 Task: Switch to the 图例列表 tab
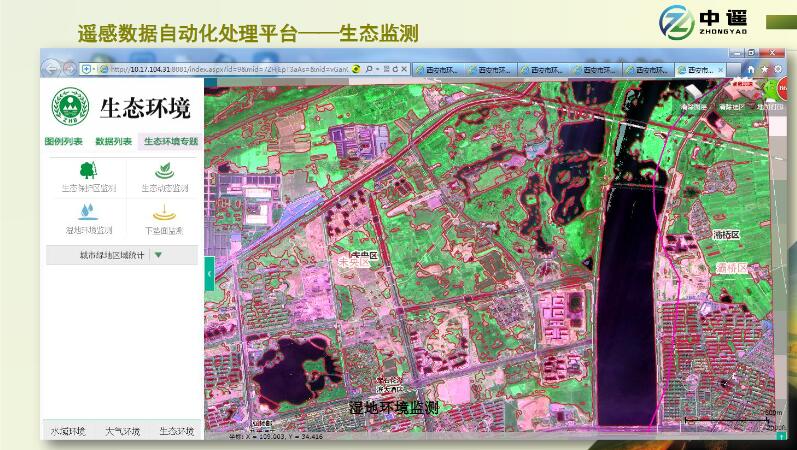pos(64,141)
